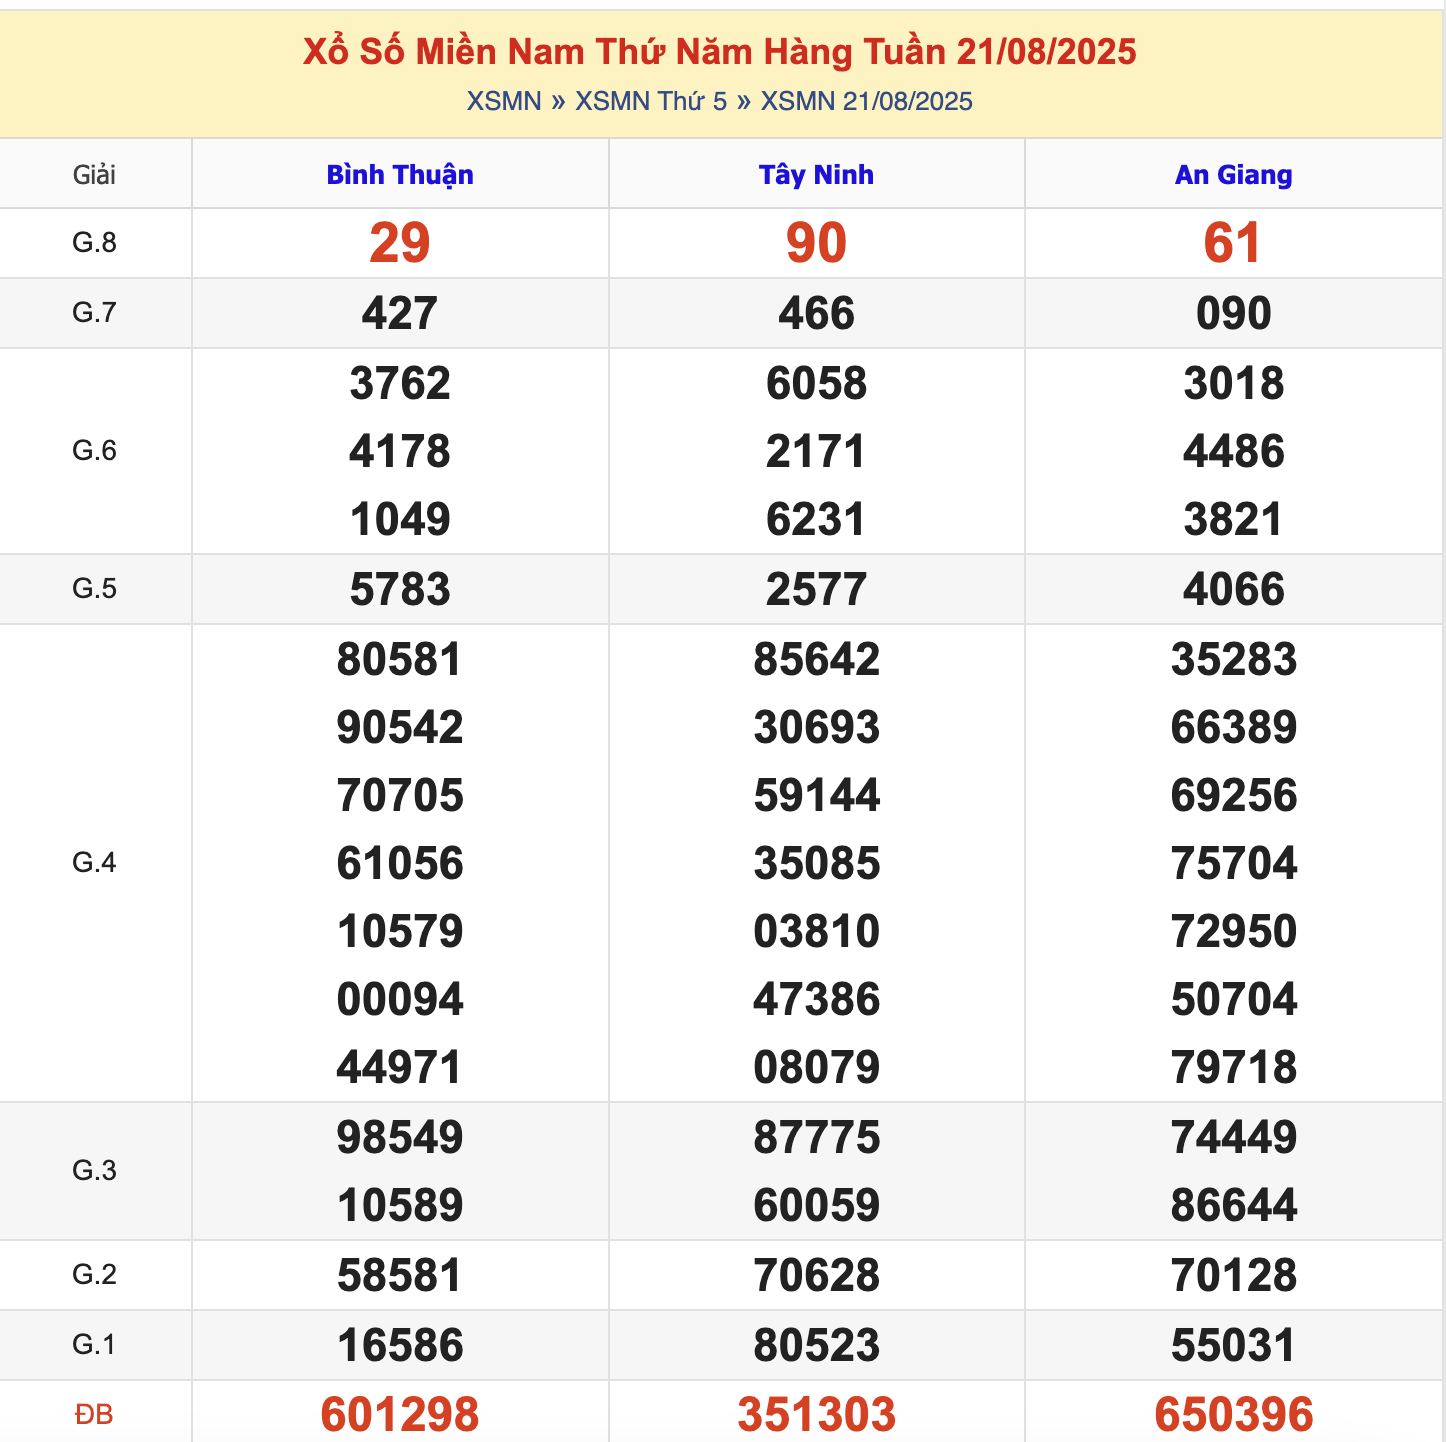Click G.4 number 85642
Screen dimensions: 1446x1442
816,659
